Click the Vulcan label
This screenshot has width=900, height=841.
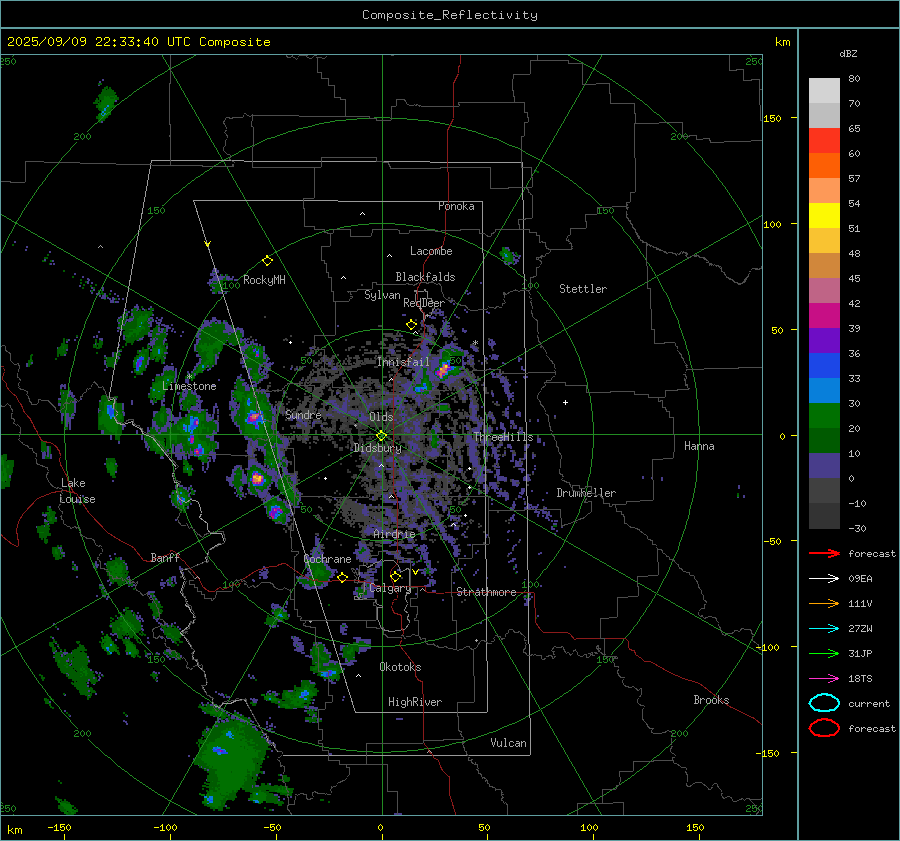coord(508,743)
